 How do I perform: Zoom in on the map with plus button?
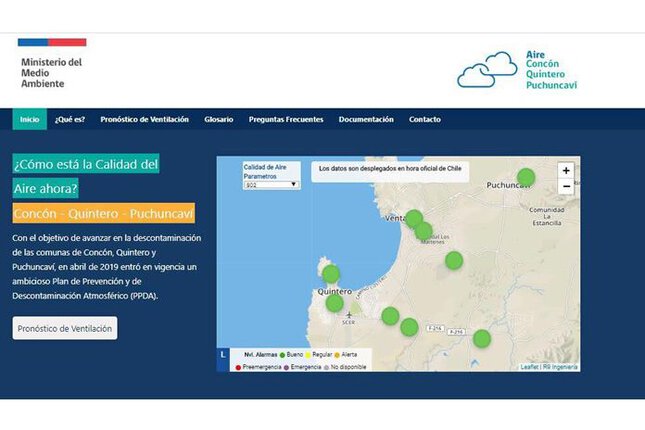tap(566, 170)
